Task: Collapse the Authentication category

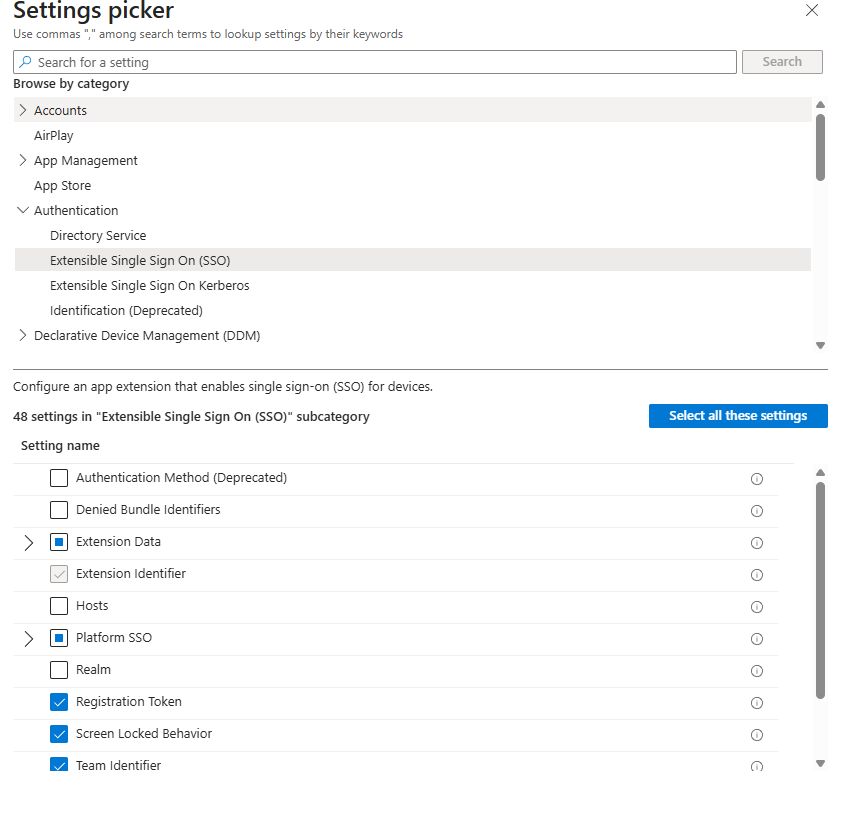Action: click(x=23, y=211)
